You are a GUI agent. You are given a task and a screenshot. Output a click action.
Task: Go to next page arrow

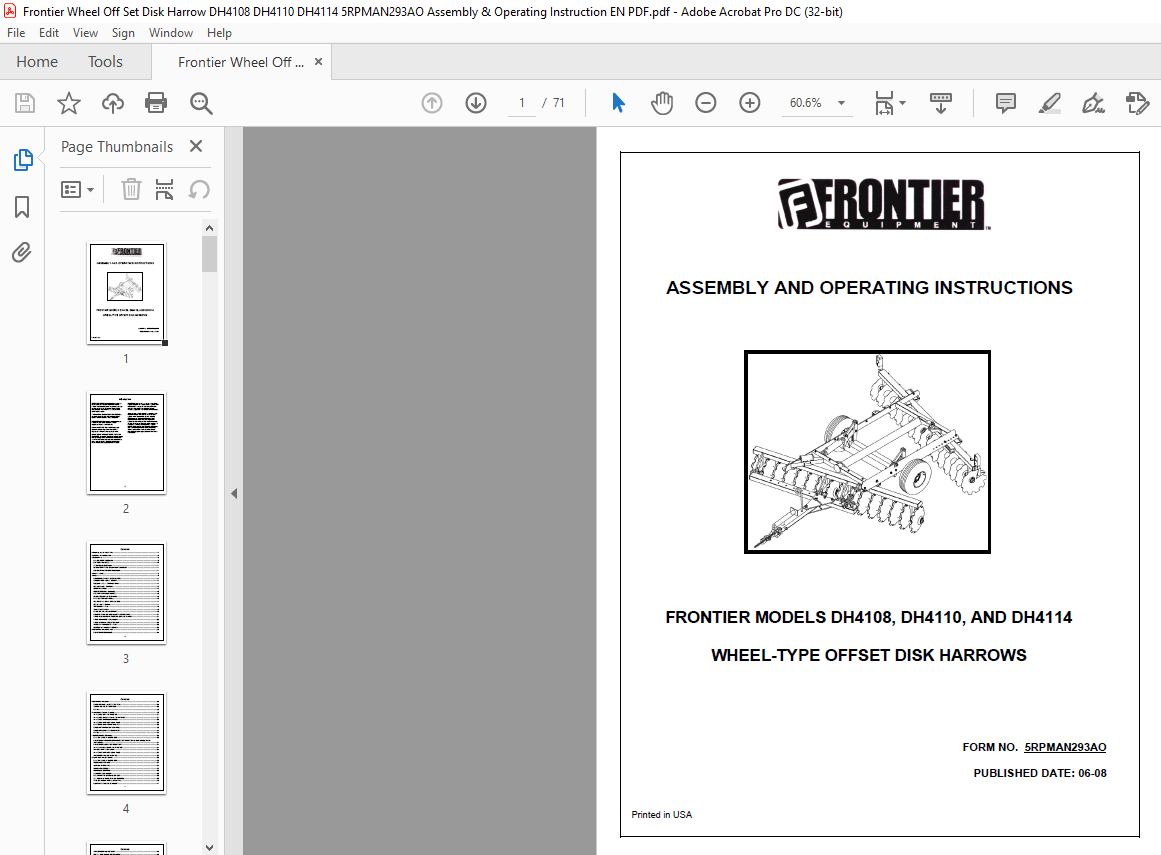click(x=476, y=103)
